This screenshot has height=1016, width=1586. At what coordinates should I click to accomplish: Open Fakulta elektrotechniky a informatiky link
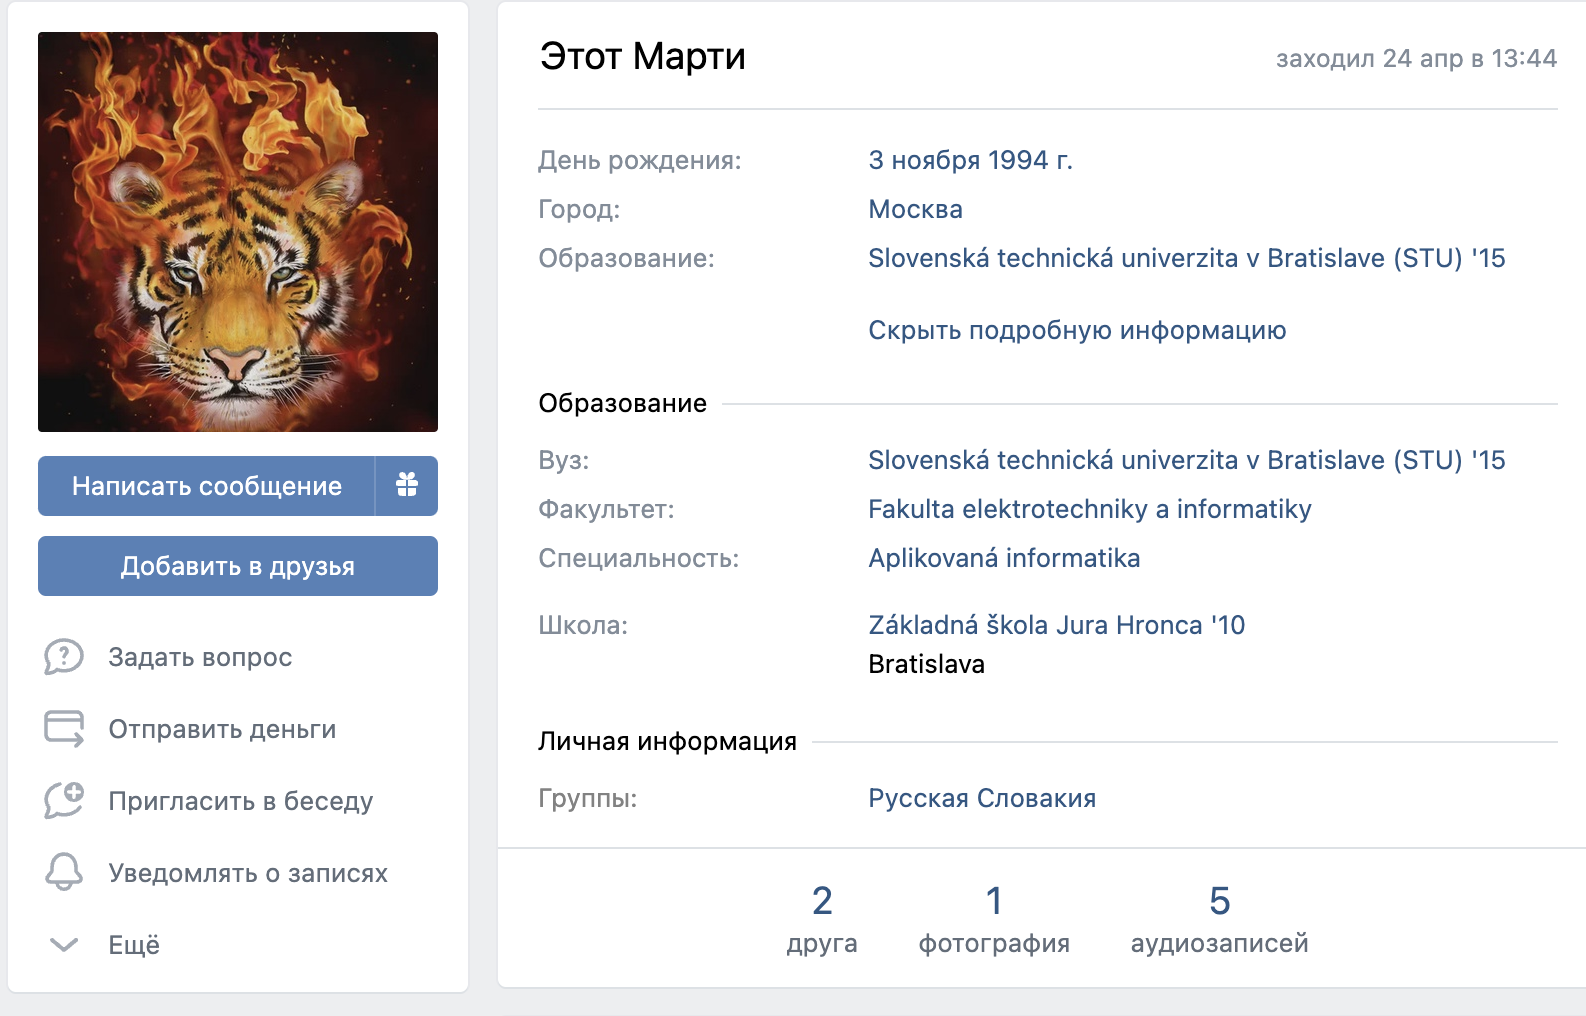(x=1090, y=509)
